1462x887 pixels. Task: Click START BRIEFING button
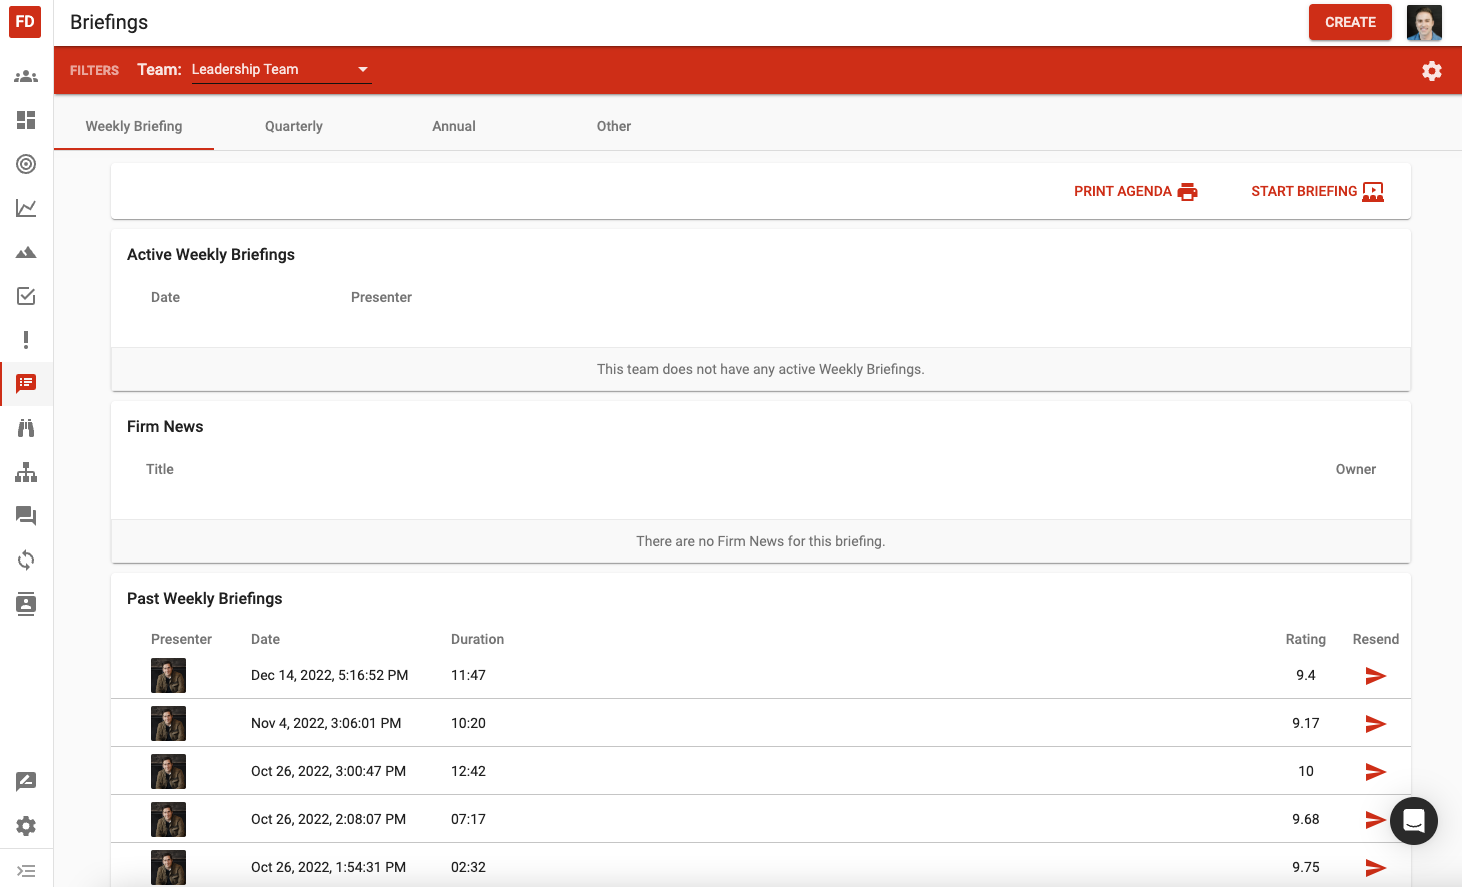pyautogui.click(x=1316, y=191)
